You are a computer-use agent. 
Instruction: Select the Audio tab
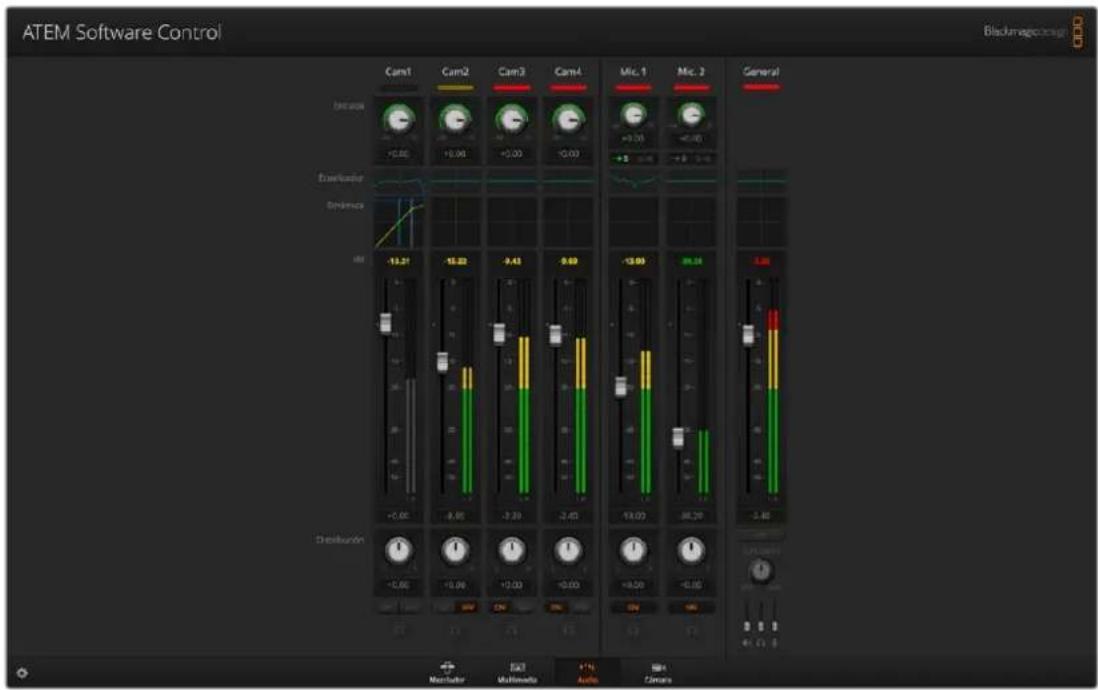coord(588,672)
